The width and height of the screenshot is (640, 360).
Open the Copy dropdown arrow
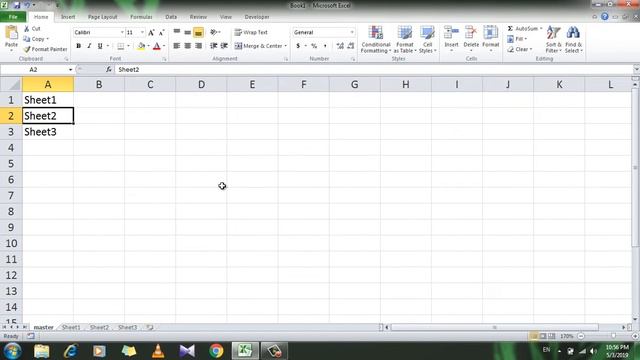[x=48, y=39]
